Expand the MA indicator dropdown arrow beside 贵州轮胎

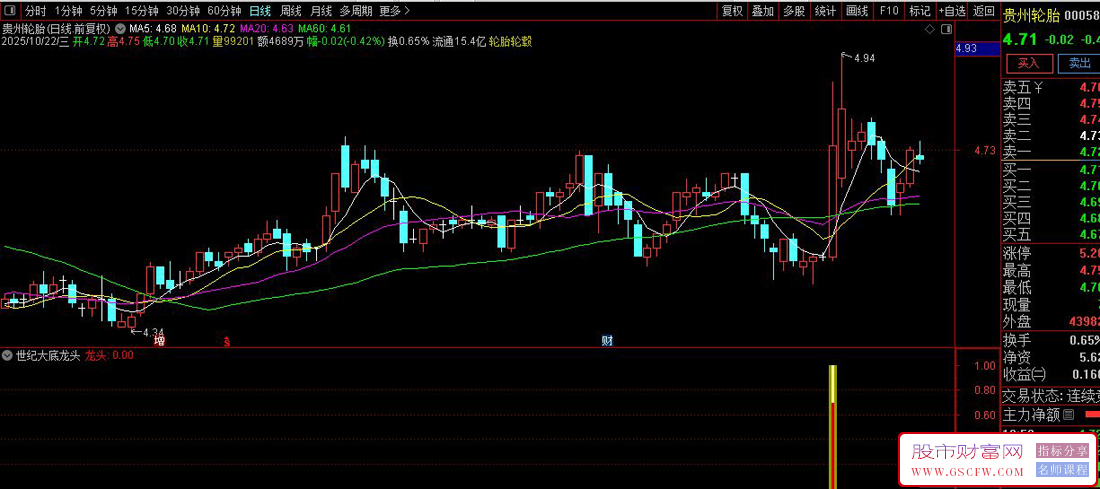point(120,29)
